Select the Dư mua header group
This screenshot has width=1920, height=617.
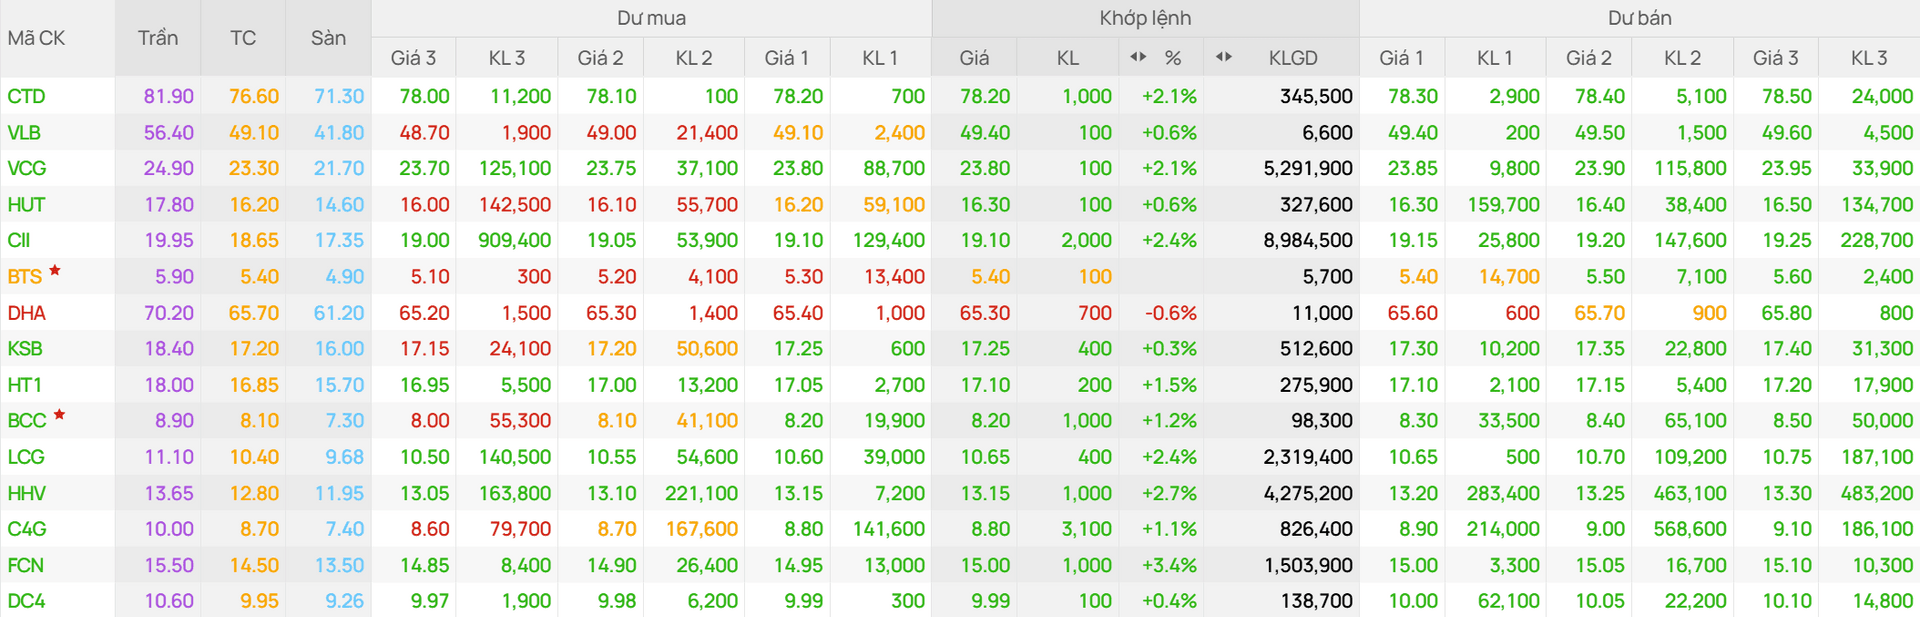point(651,18)
